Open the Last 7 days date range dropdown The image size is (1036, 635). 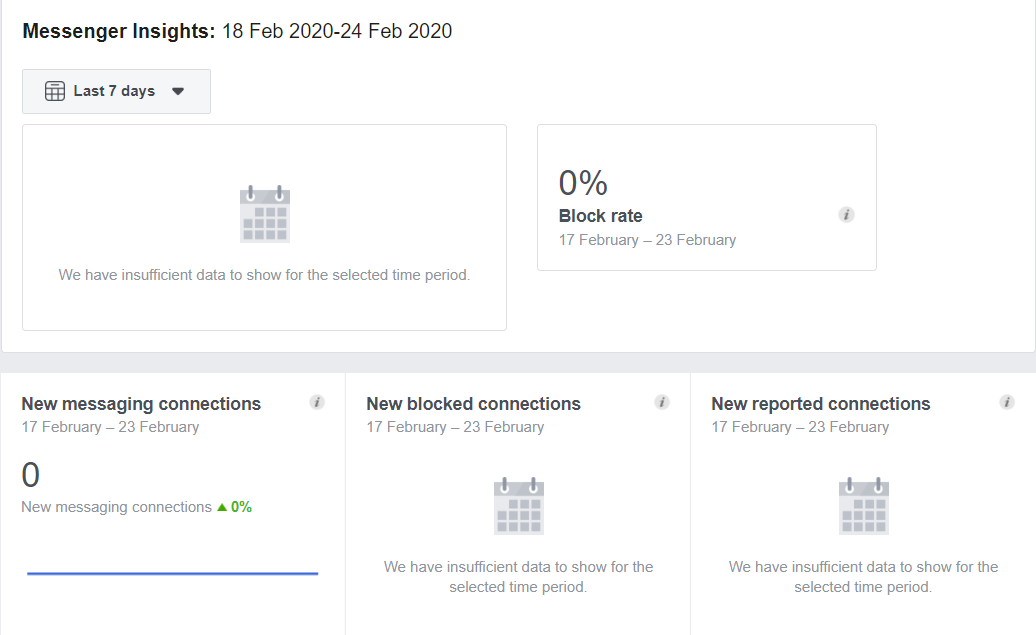point(116,90)
